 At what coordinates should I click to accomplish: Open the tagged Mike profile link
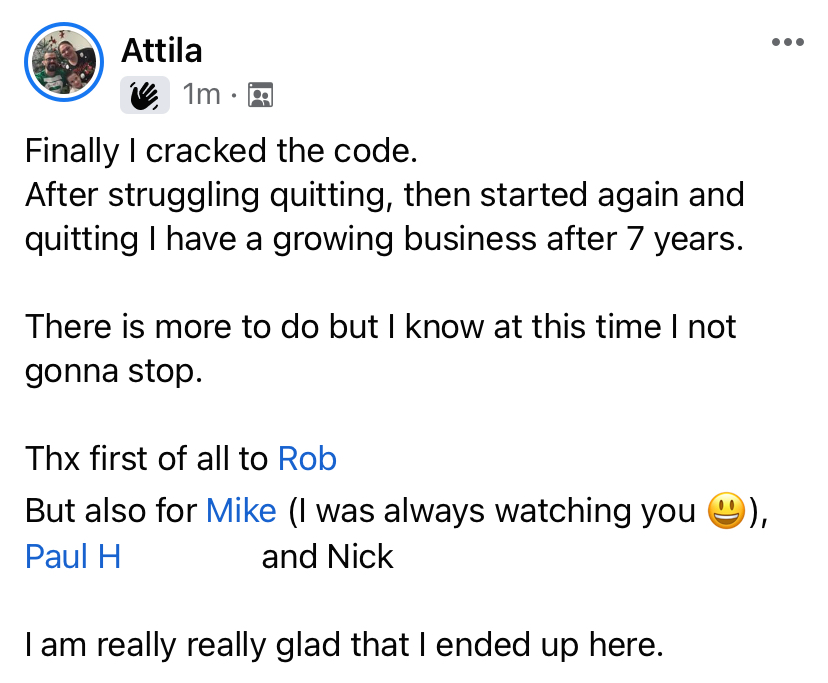point(241,511)
